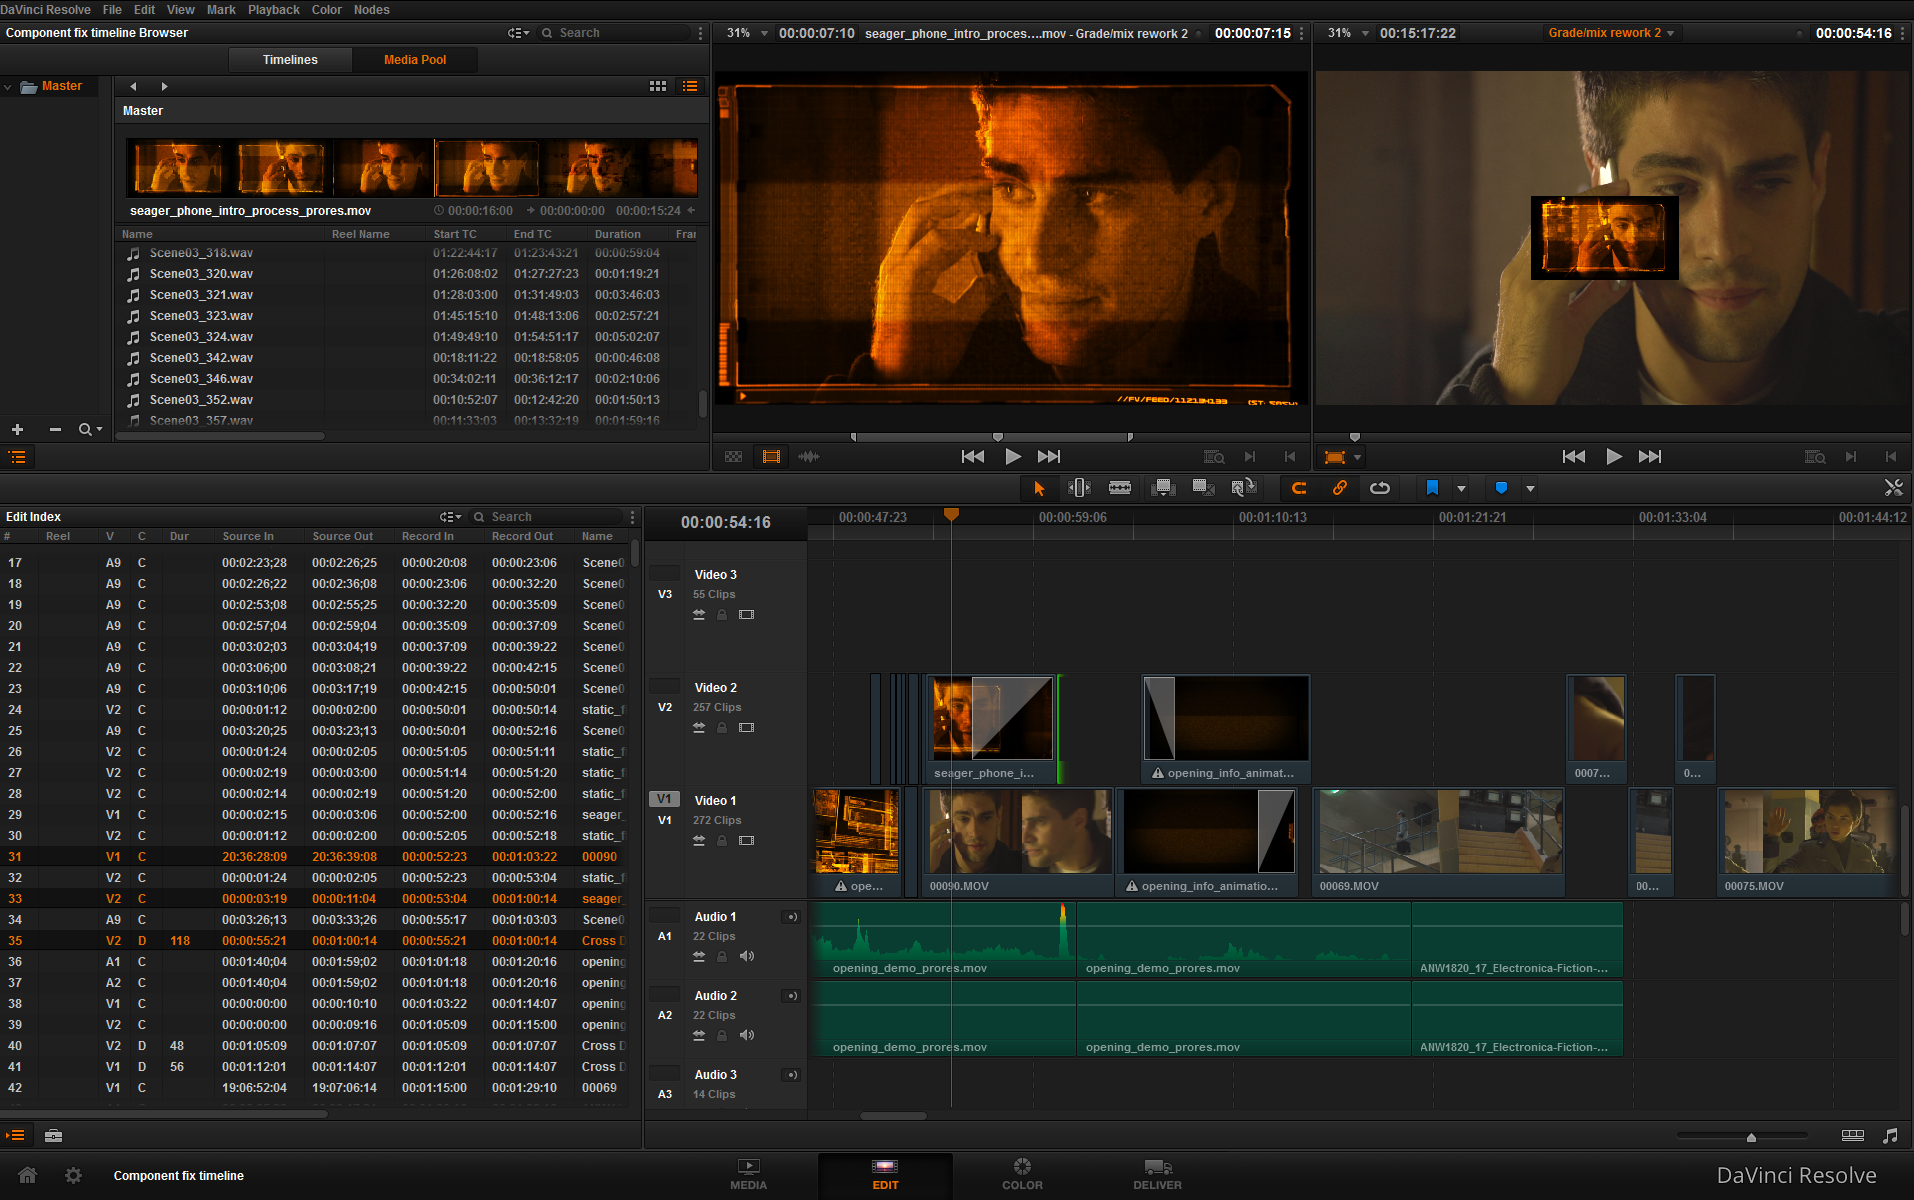Open the blue marker color dropdown arrow

(x=1530, y=489)
